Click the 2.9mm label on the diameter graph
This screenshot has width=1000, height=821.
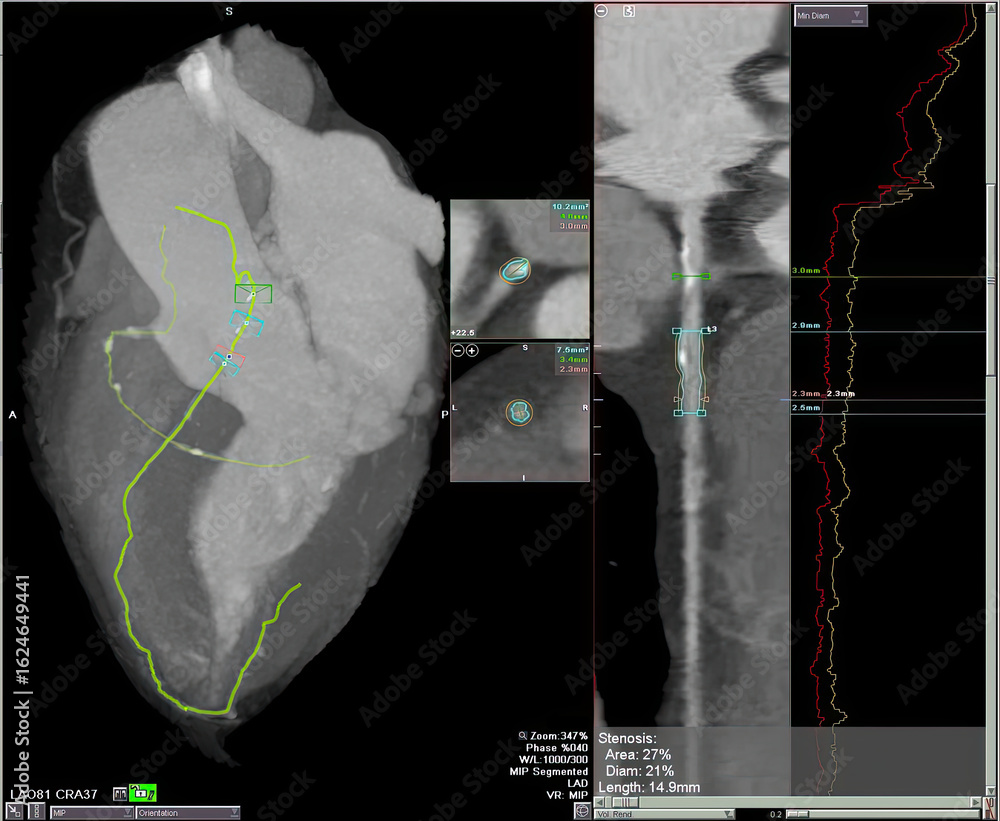coord(806,325)
